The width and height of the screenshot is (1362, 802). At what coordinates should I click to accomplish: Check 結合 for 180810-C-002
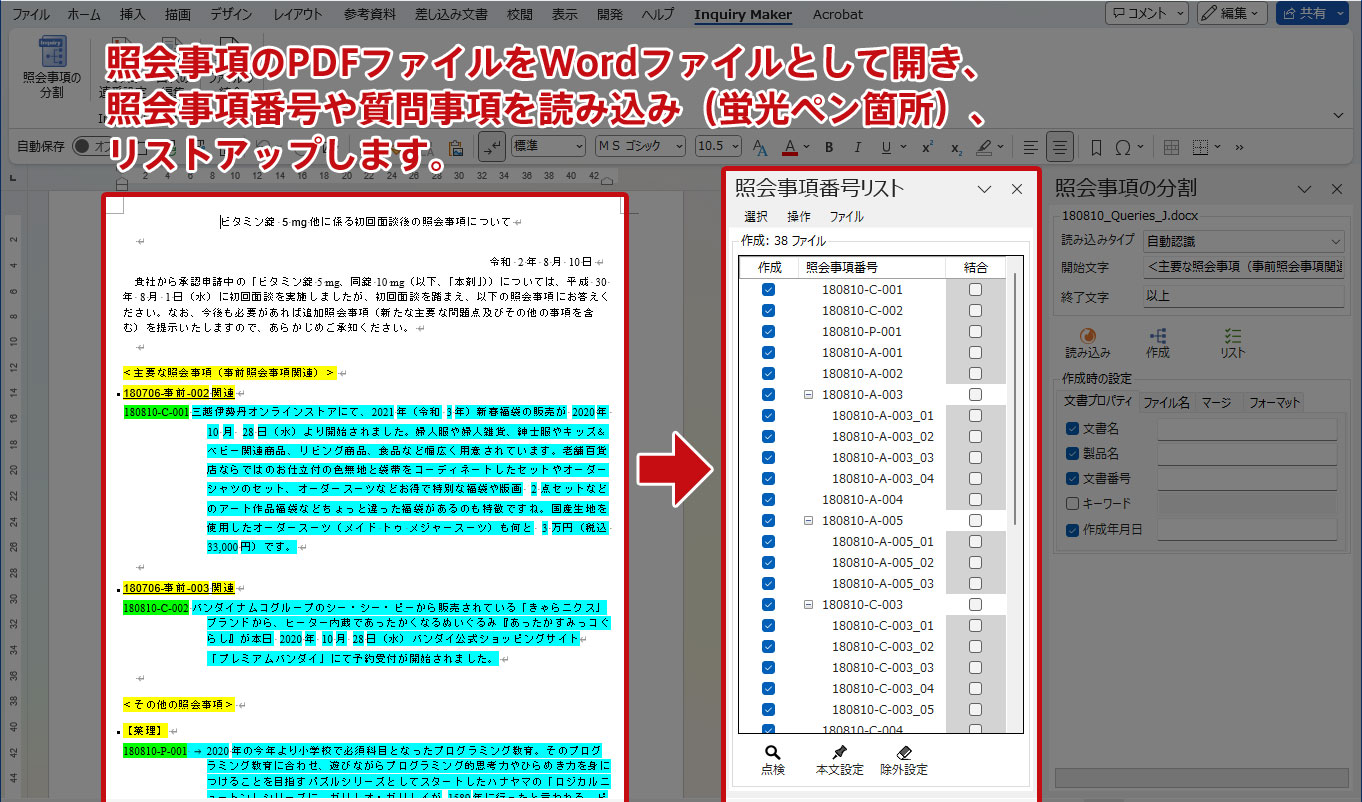click(x=975, y=310)
